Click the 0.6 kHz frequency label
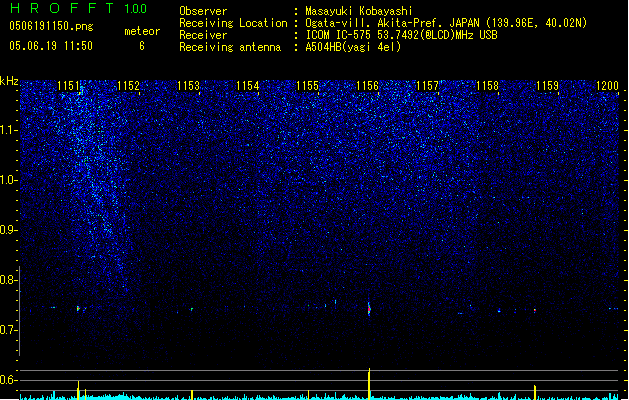This screenshot has height=400, width=629. coord(8,380)
